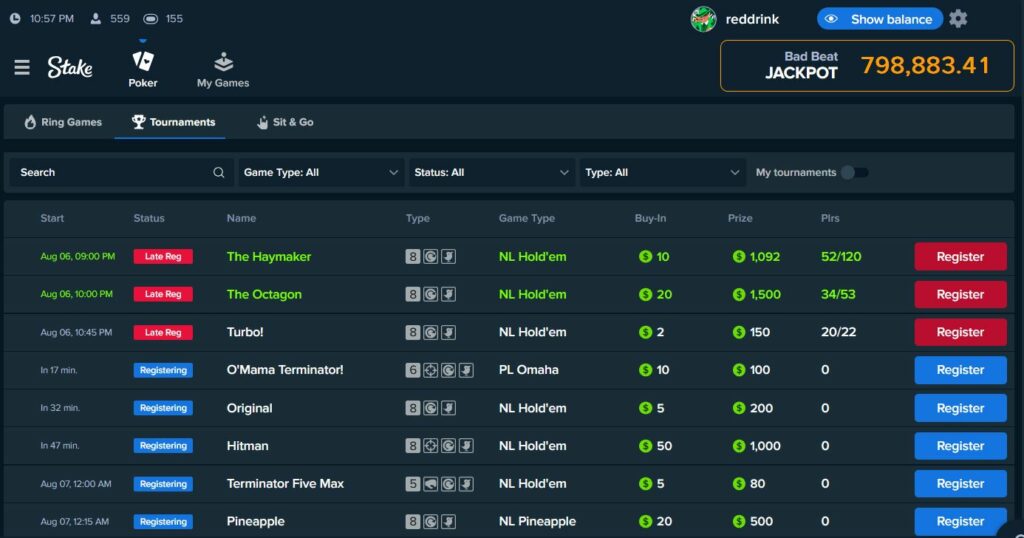Click the tournament Search input field
This screenshot has width=1024, height=538.
[x=110, y=172]
